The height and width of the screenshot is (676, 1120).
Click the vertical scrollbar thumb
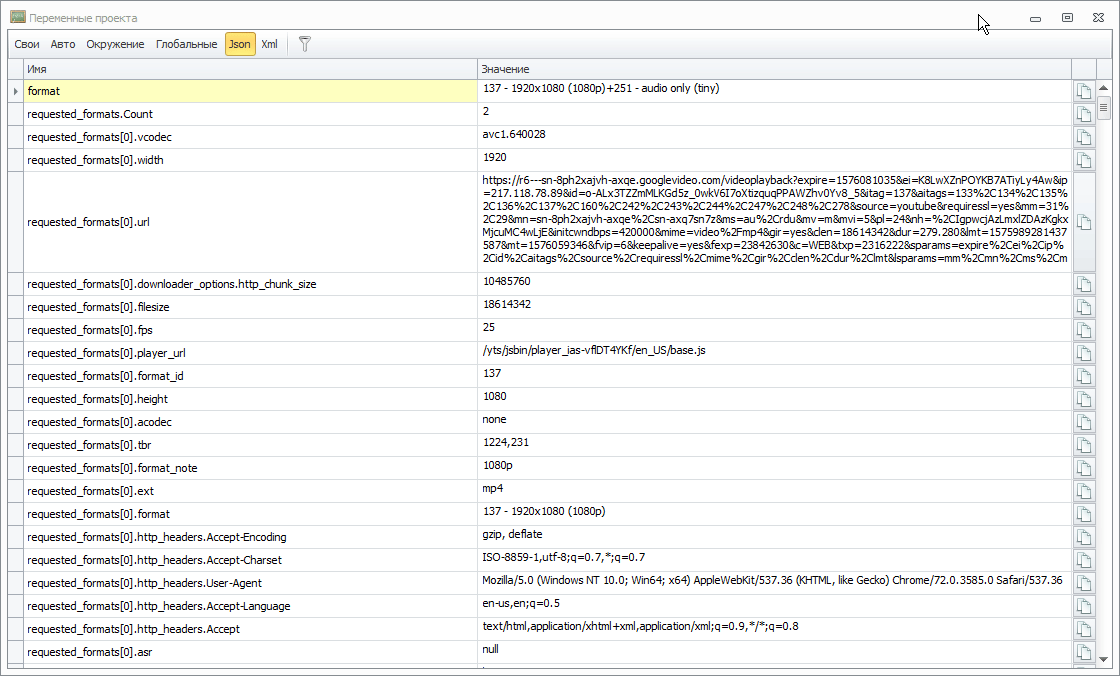point(1104,108)
